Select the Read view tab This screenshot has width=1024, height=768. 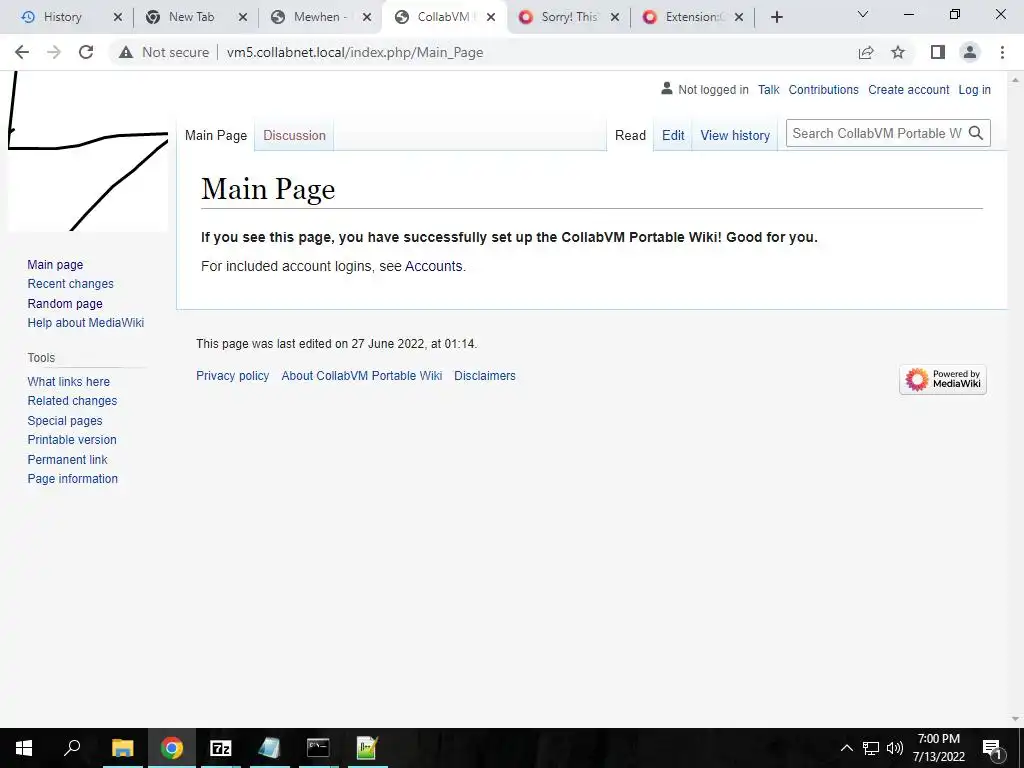tap(630, 135)
